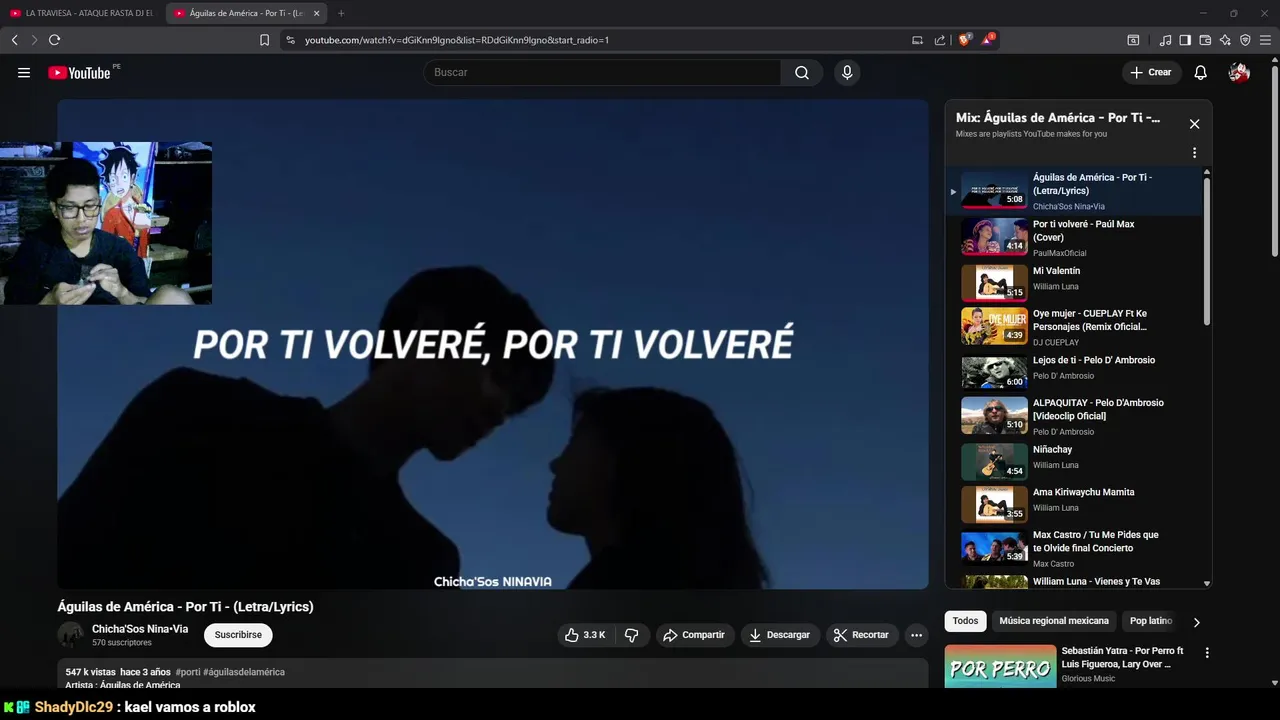Open Brave Rewards triangle icon
This screenshot has height=720, width=1280.
(988, 40)
